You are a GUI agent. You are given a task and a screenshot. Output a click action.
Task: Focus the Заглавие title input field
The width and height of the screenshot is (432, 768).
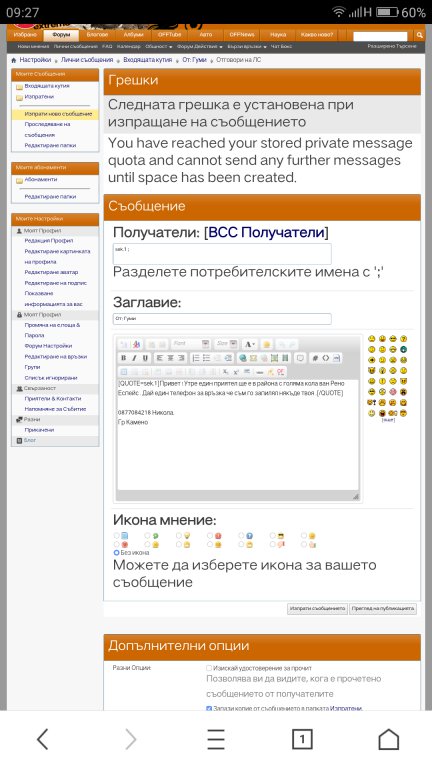(x=222, y=318)
